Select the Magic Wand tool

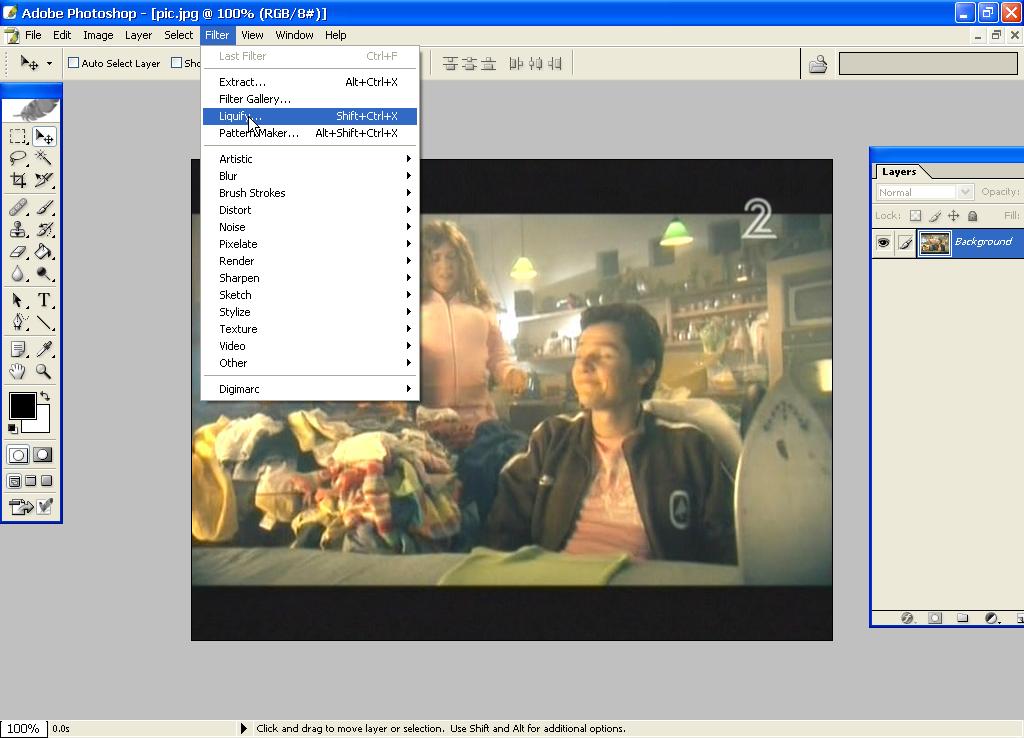[x=44, y=158]
